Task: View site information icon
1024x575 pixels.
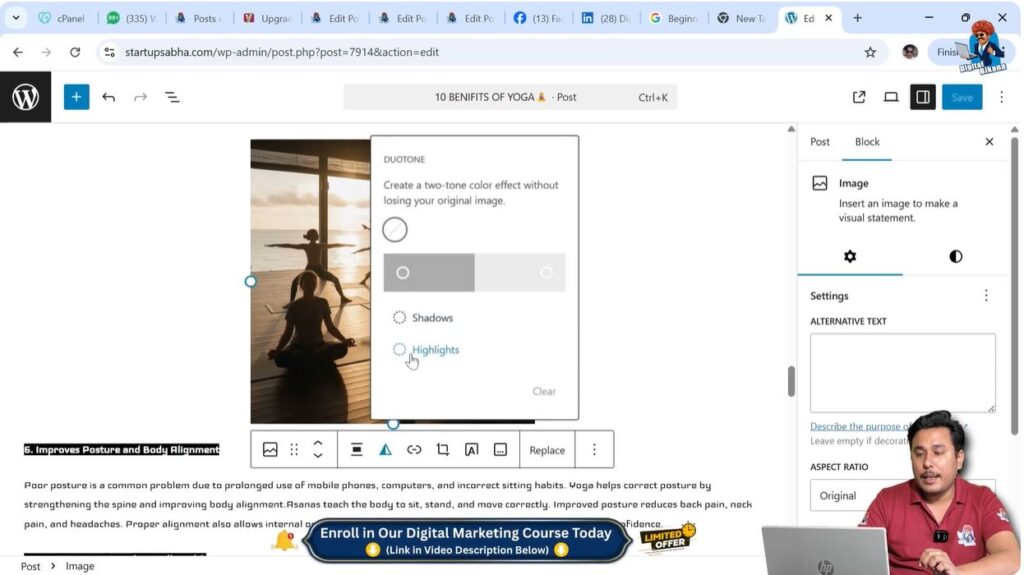Action: [x=109, y=52]
